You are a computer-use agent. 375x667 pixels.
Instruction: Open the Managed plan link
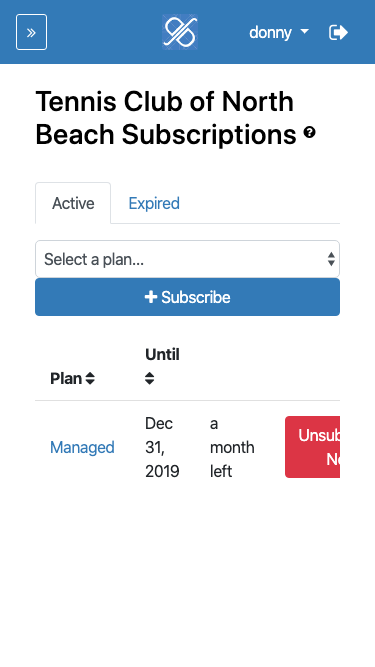(x=82, y=448)
